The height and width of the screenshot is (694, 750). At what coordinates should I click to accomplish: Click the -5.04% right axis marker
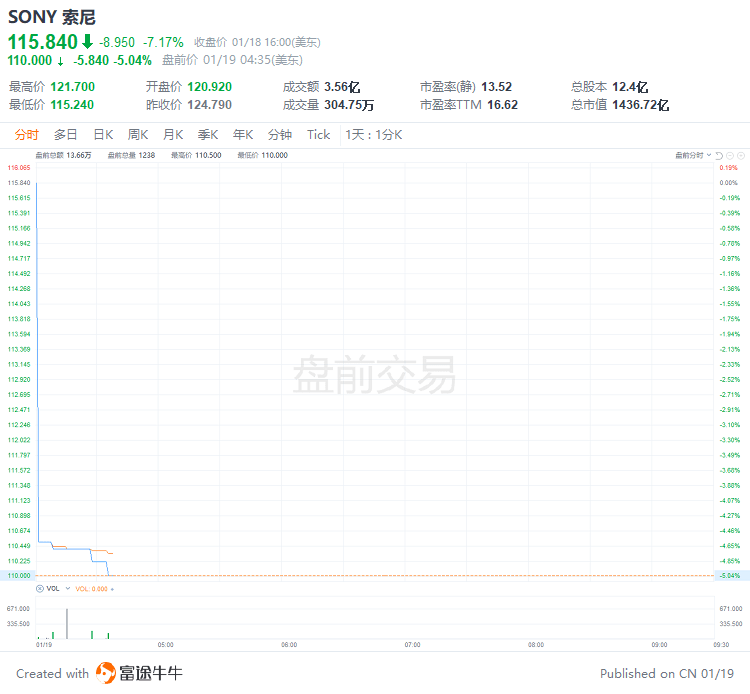tap(731, 576)
